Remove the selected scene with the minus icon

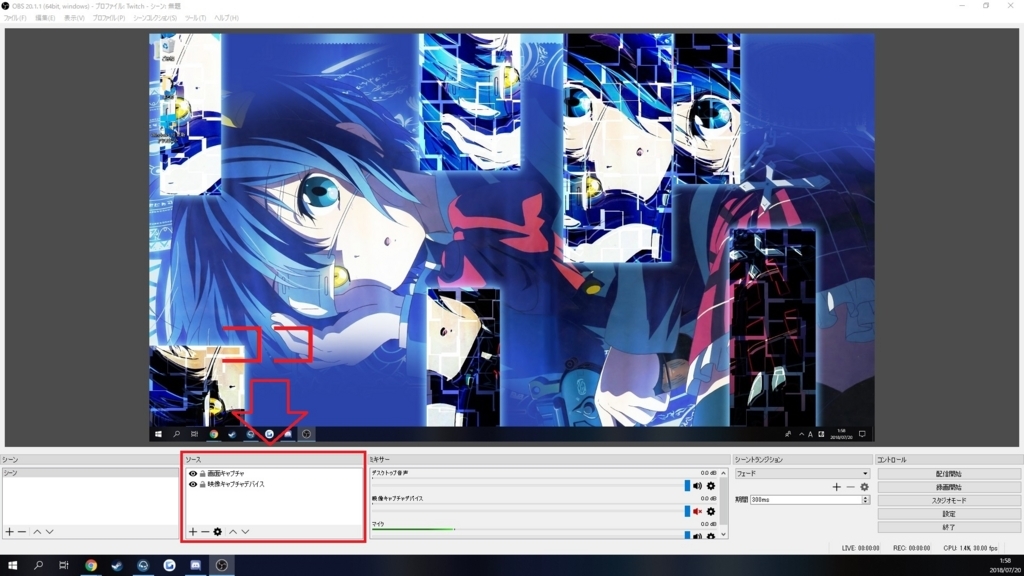point(22,532)
